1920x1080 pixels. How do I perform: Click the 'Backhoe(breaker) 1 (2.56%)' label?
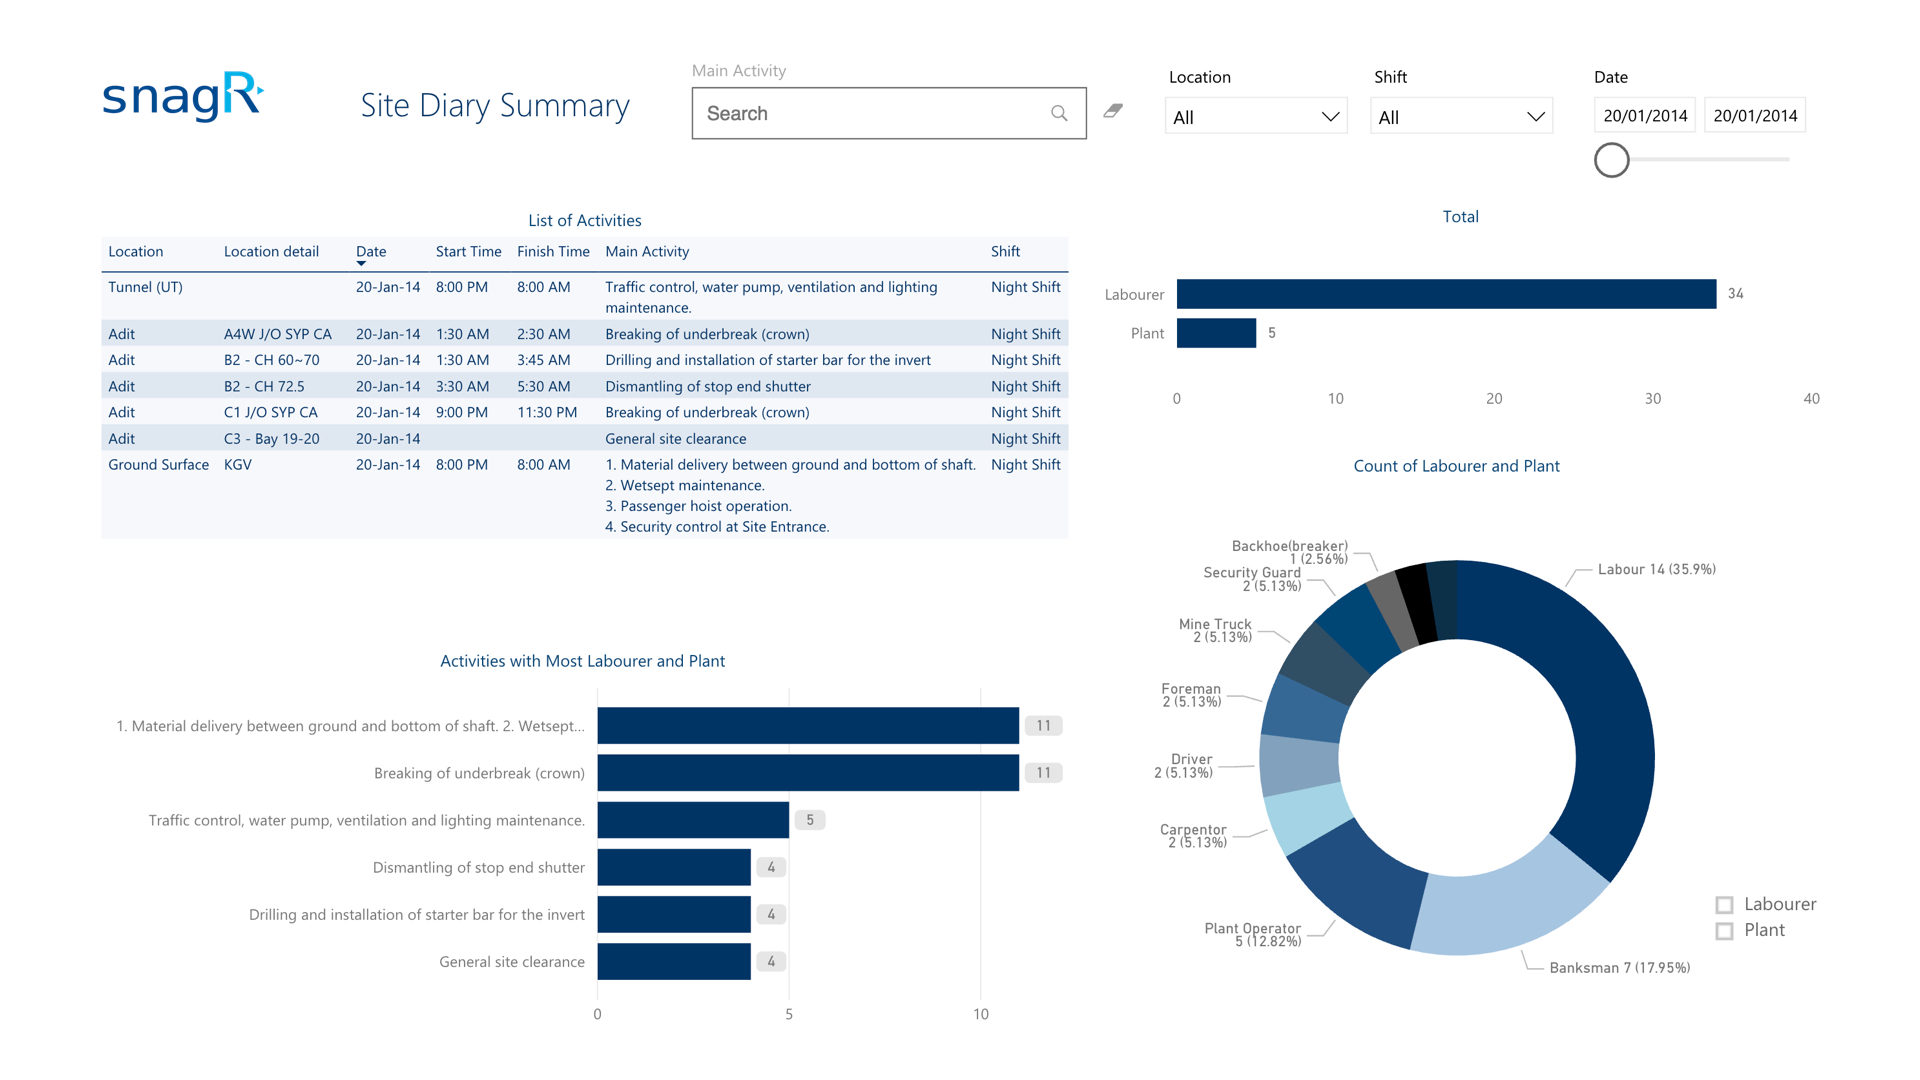click(x=1289, y=553)
